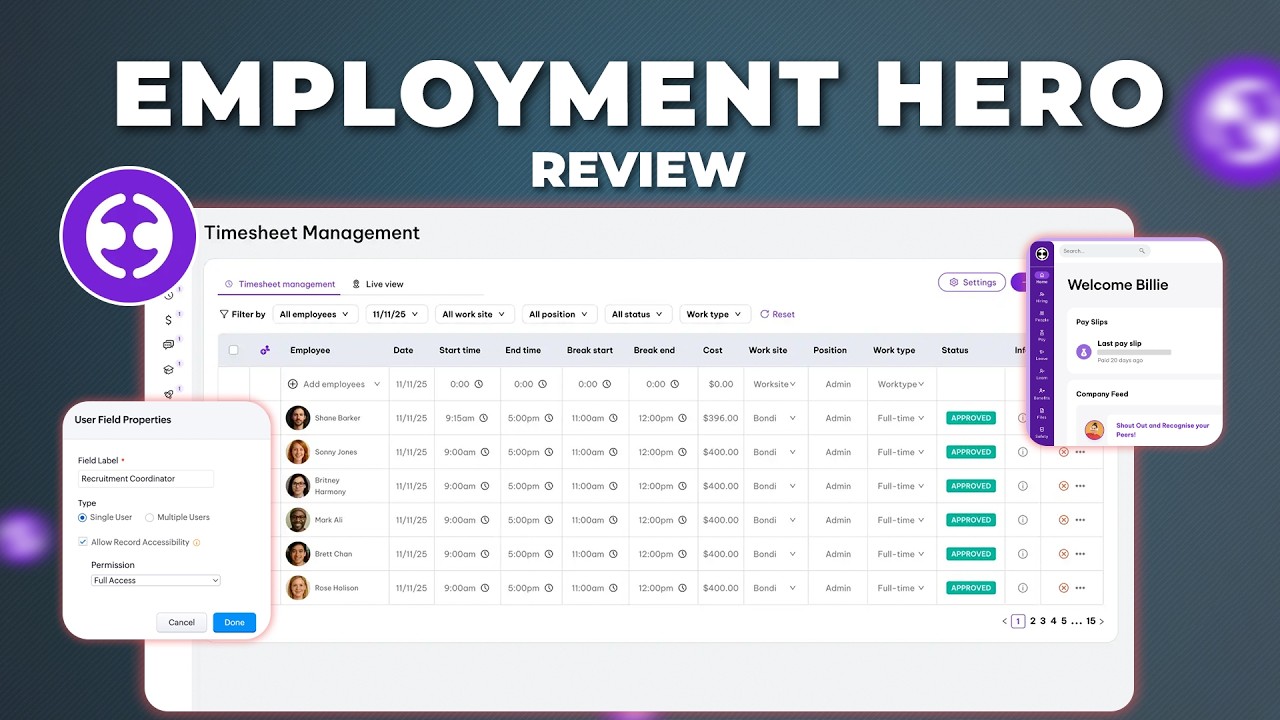Open the All position filter dropdown
This screenshot has height=720, width=1280.
click(560, 314)
